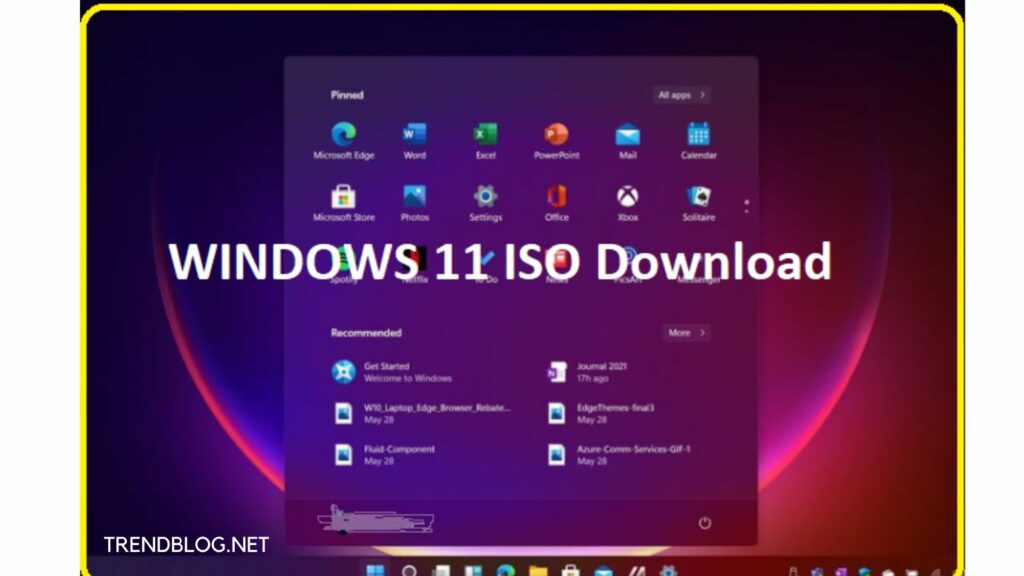Expand the Recommended section with More
Viewport: 1024px width, 576px height.
pos(684,333)
